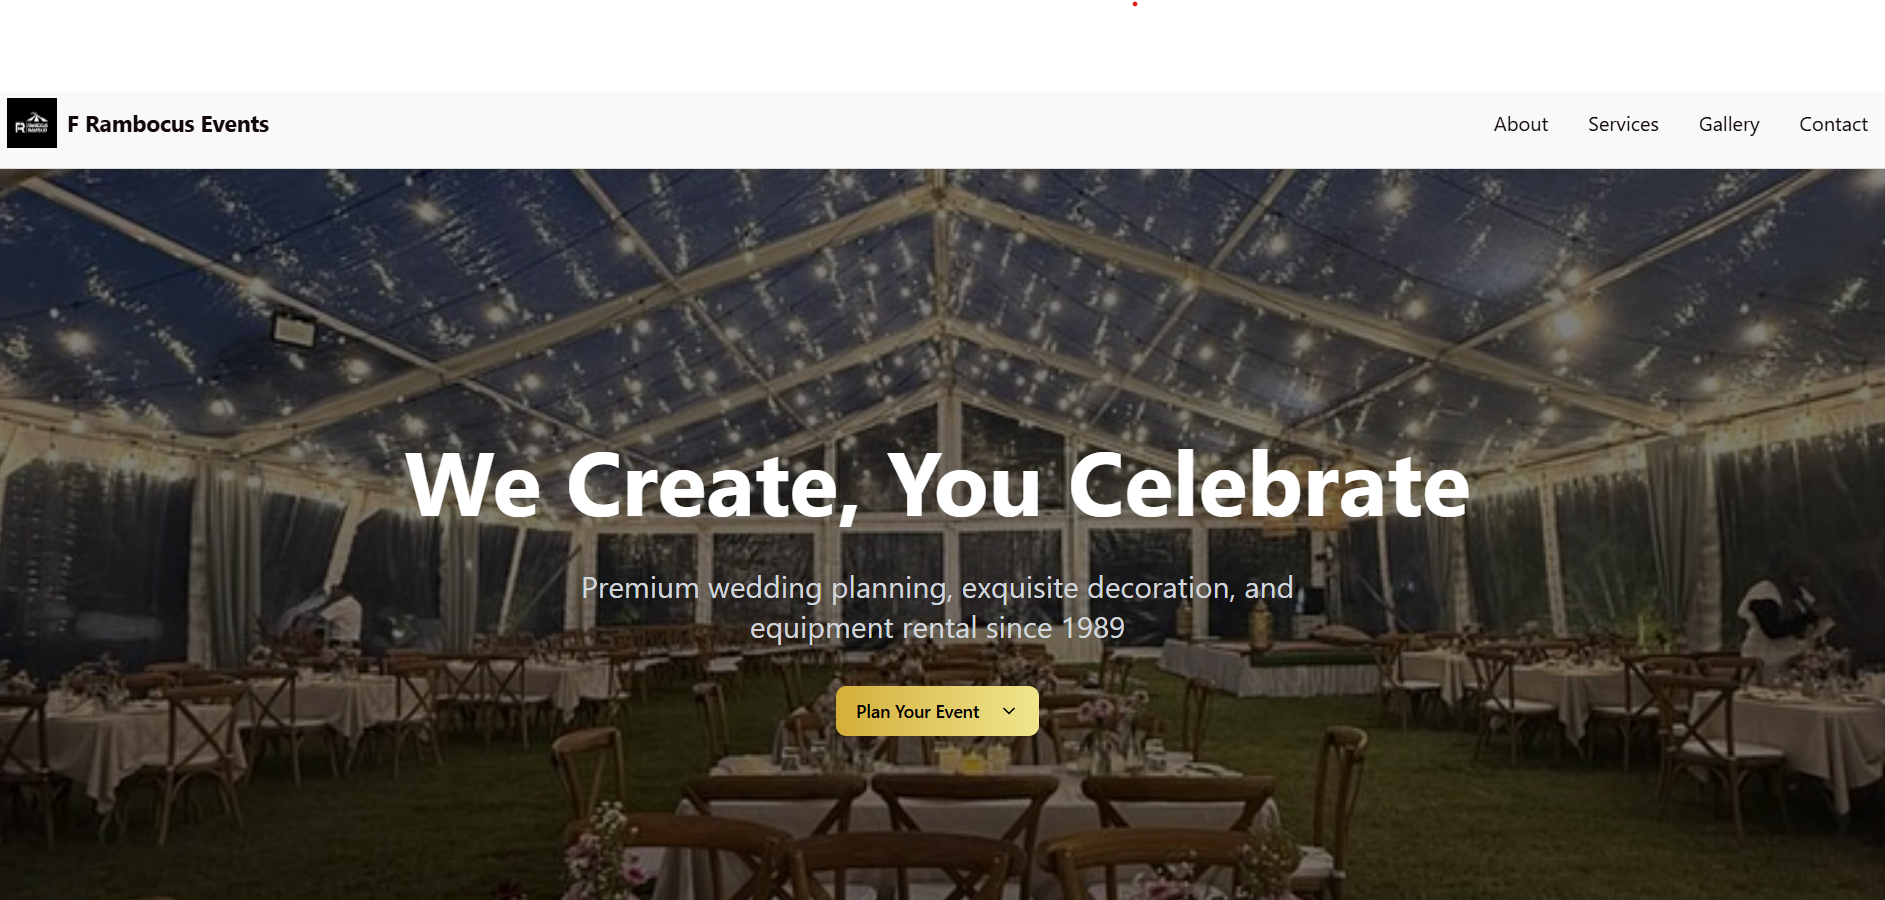Click the year 1989 in the tagline
Viewport: 1885px width, 900px height.
click(x=1093, y=628)
